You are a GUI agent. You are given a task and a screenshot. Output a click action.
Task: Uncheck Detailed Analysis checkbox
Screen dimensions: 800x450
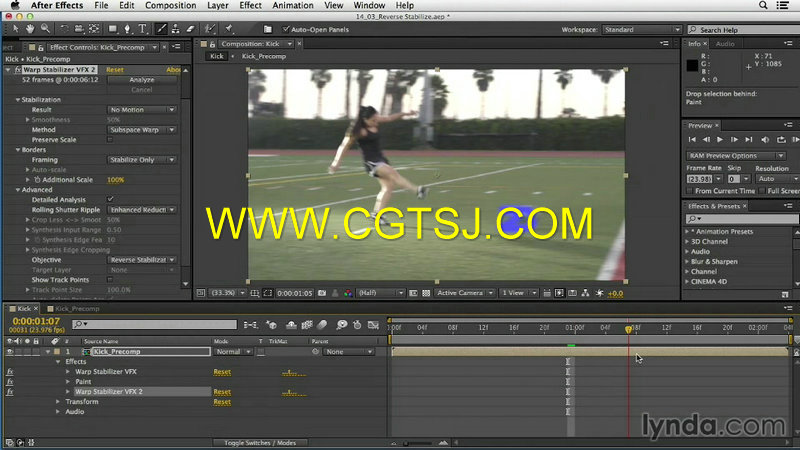(110, 199)
